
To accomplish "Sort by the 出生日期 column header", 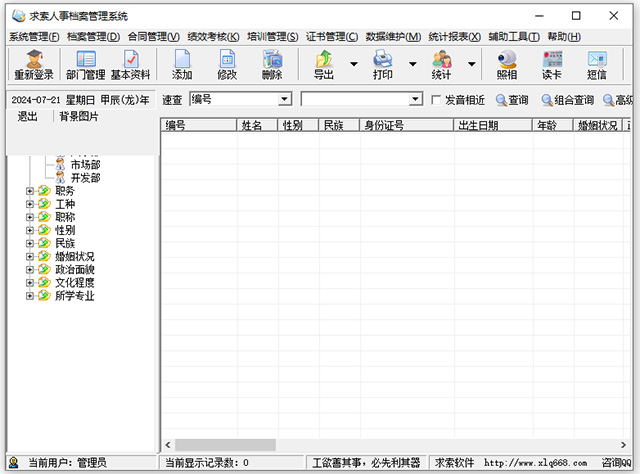I will click(x=493, y=125).
